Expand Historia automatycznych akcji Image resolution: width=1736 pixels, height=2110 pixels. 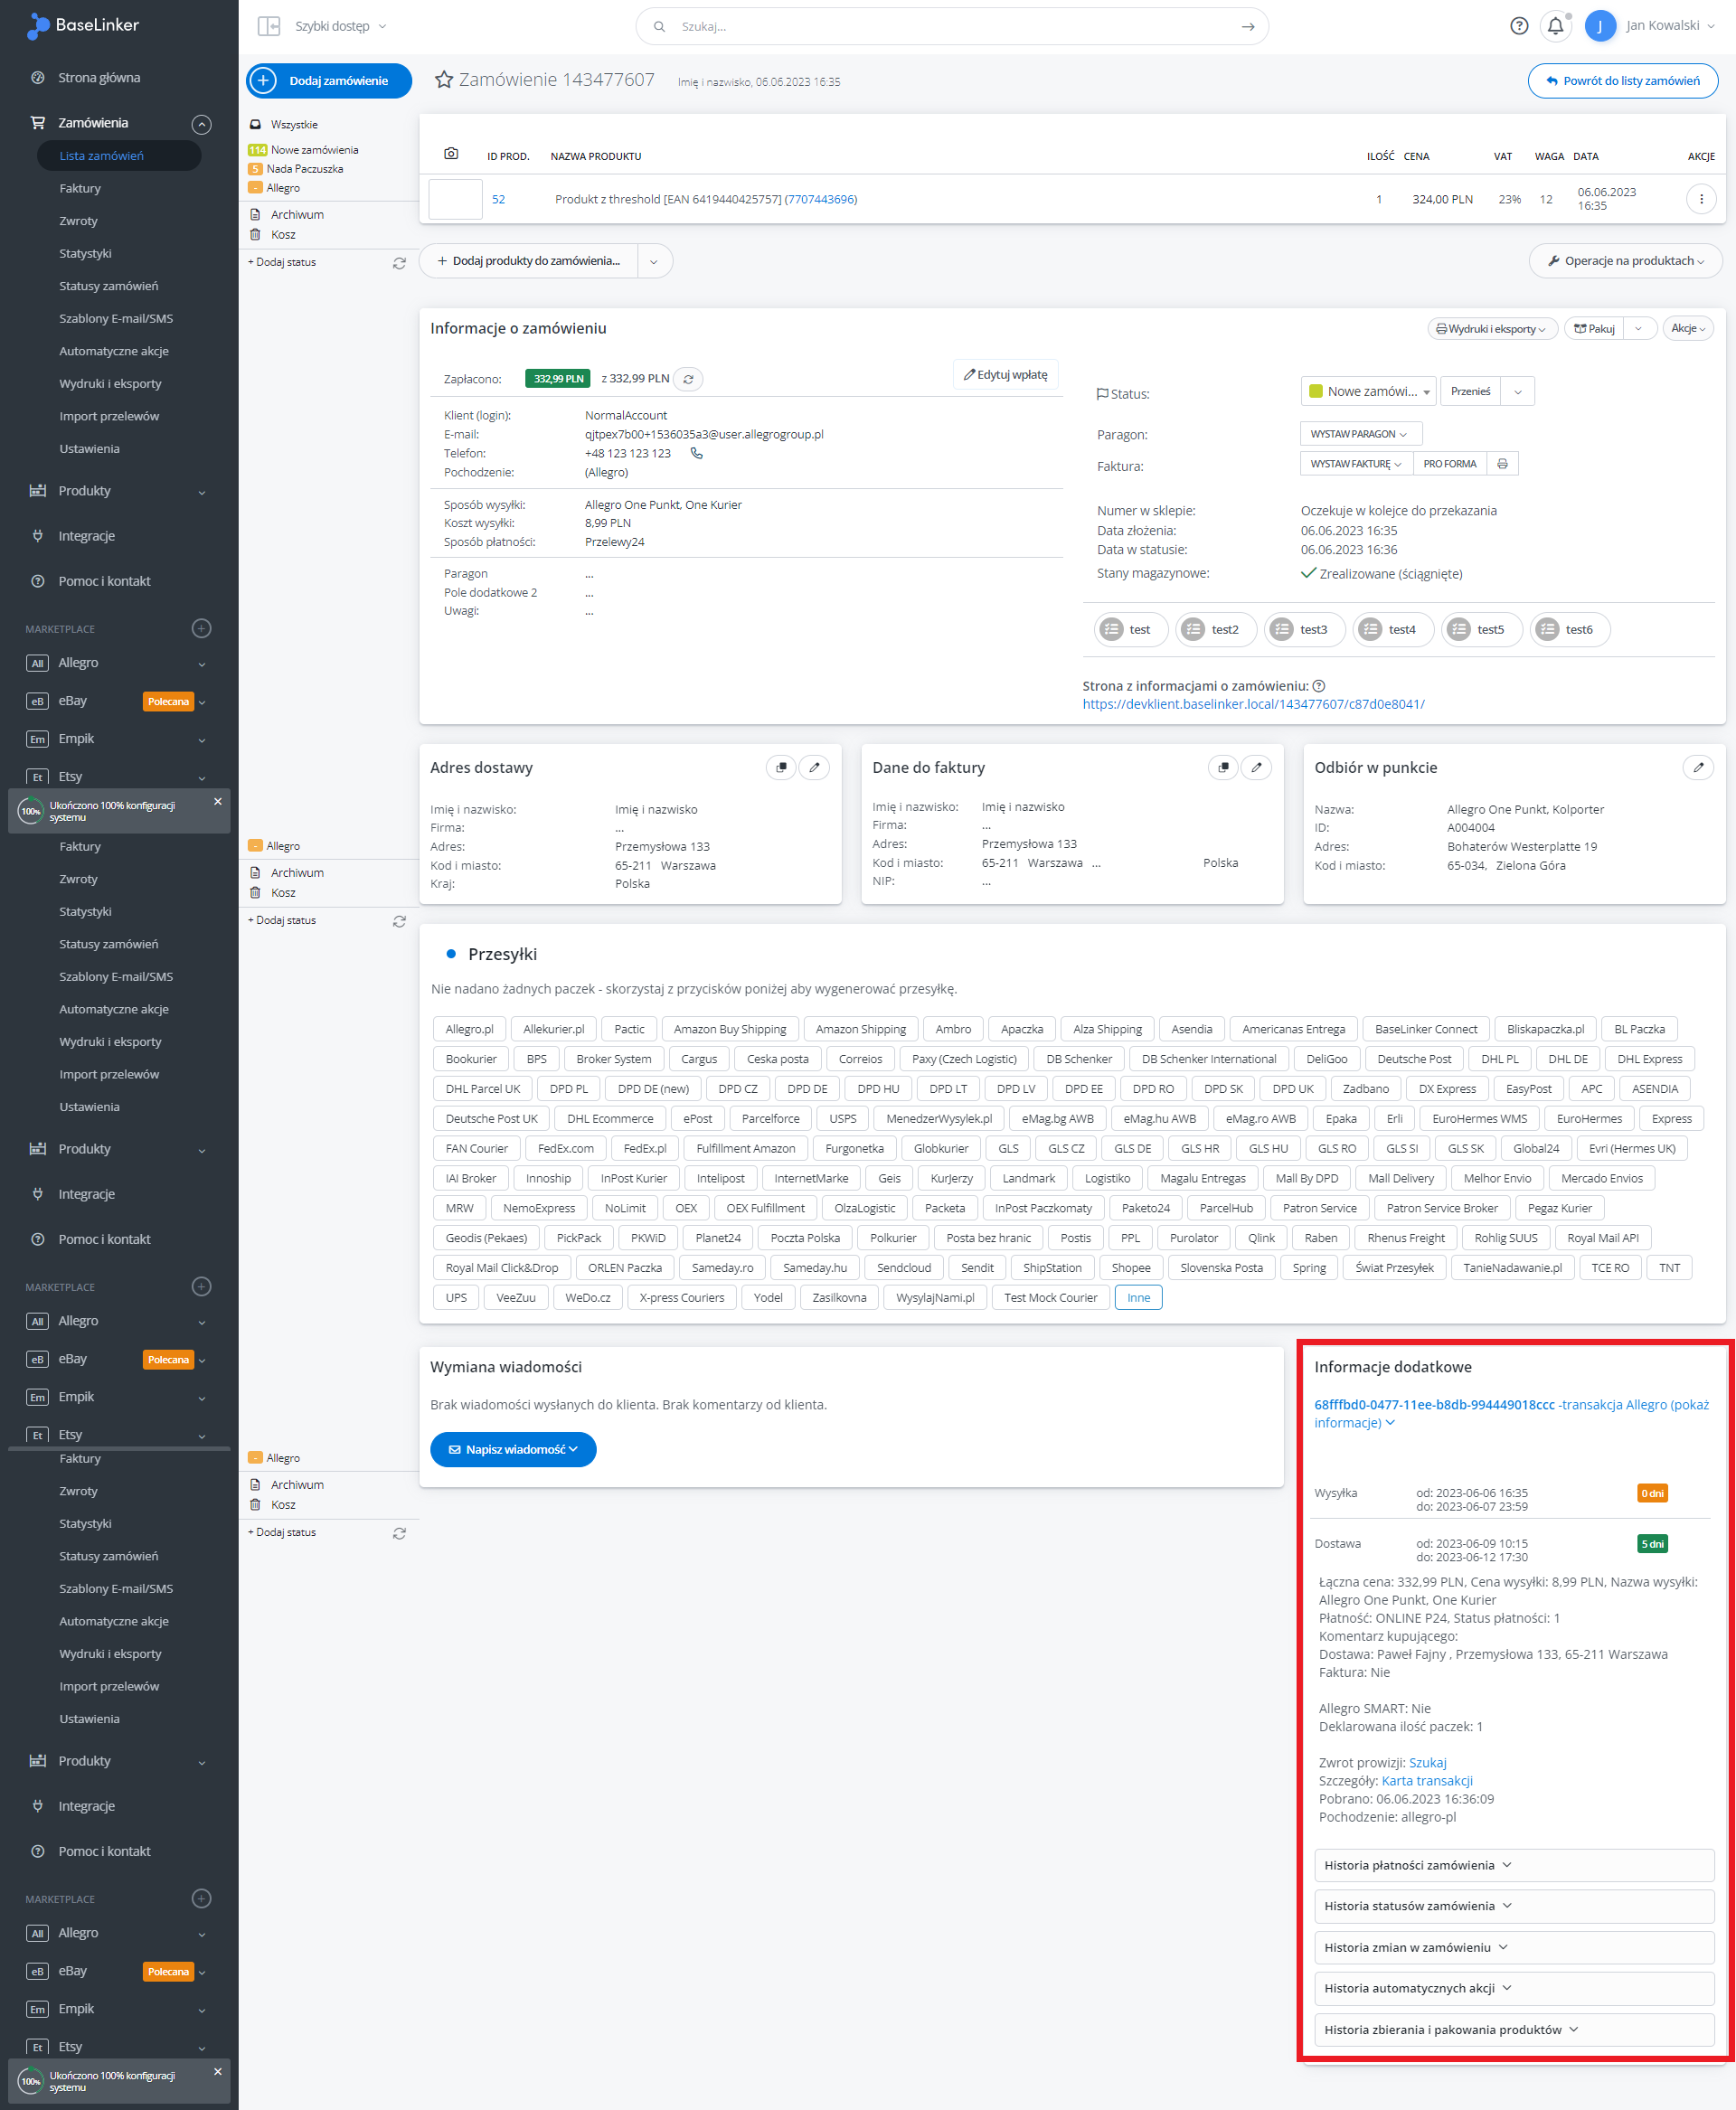coord(1513,1987)
